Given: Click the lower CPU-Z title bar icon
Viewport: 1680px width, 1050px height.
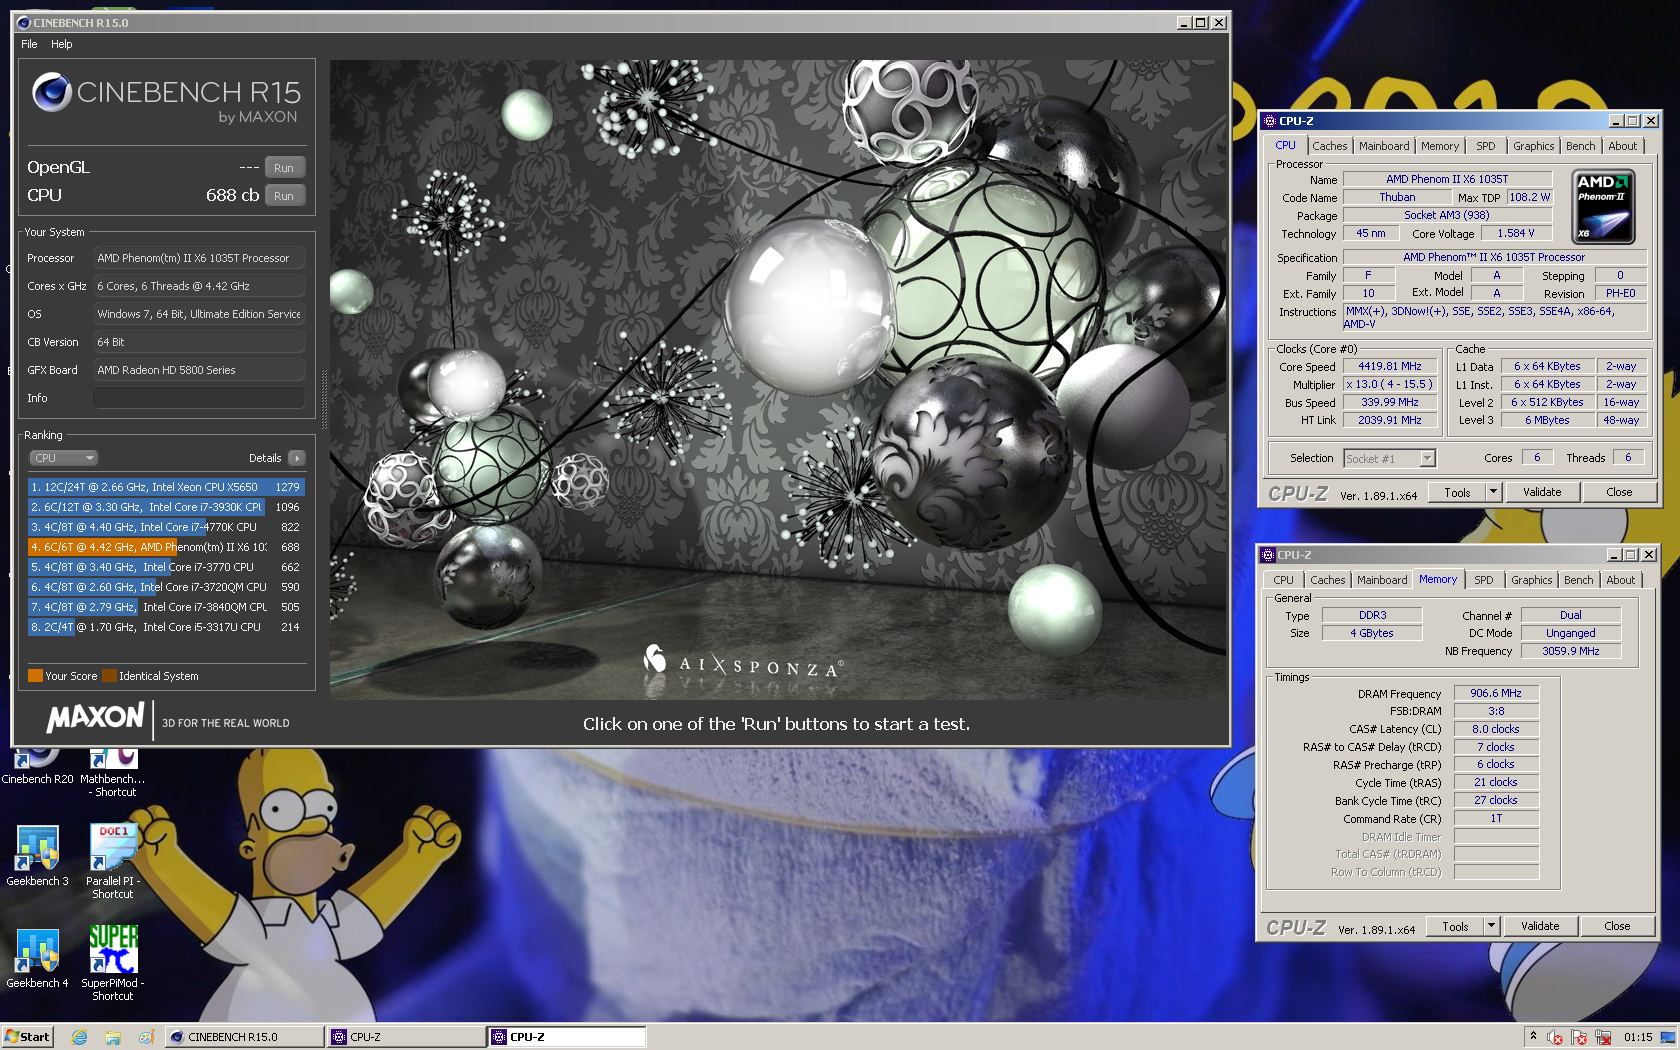Looking at the screenshot, I should (x=1268, y=555).
